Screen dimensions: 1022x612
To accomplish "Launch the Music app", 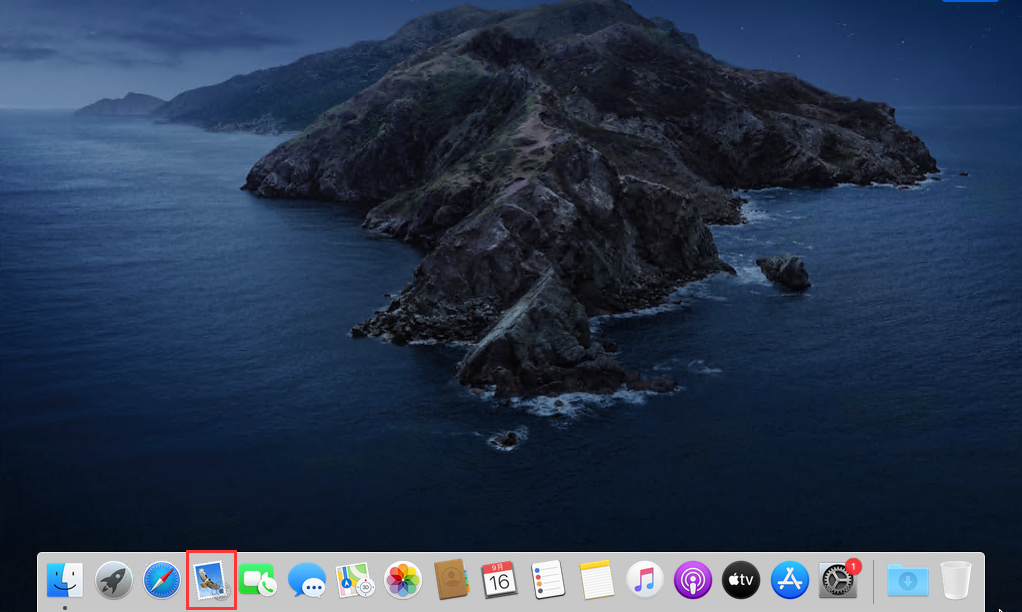I will 645,579.
